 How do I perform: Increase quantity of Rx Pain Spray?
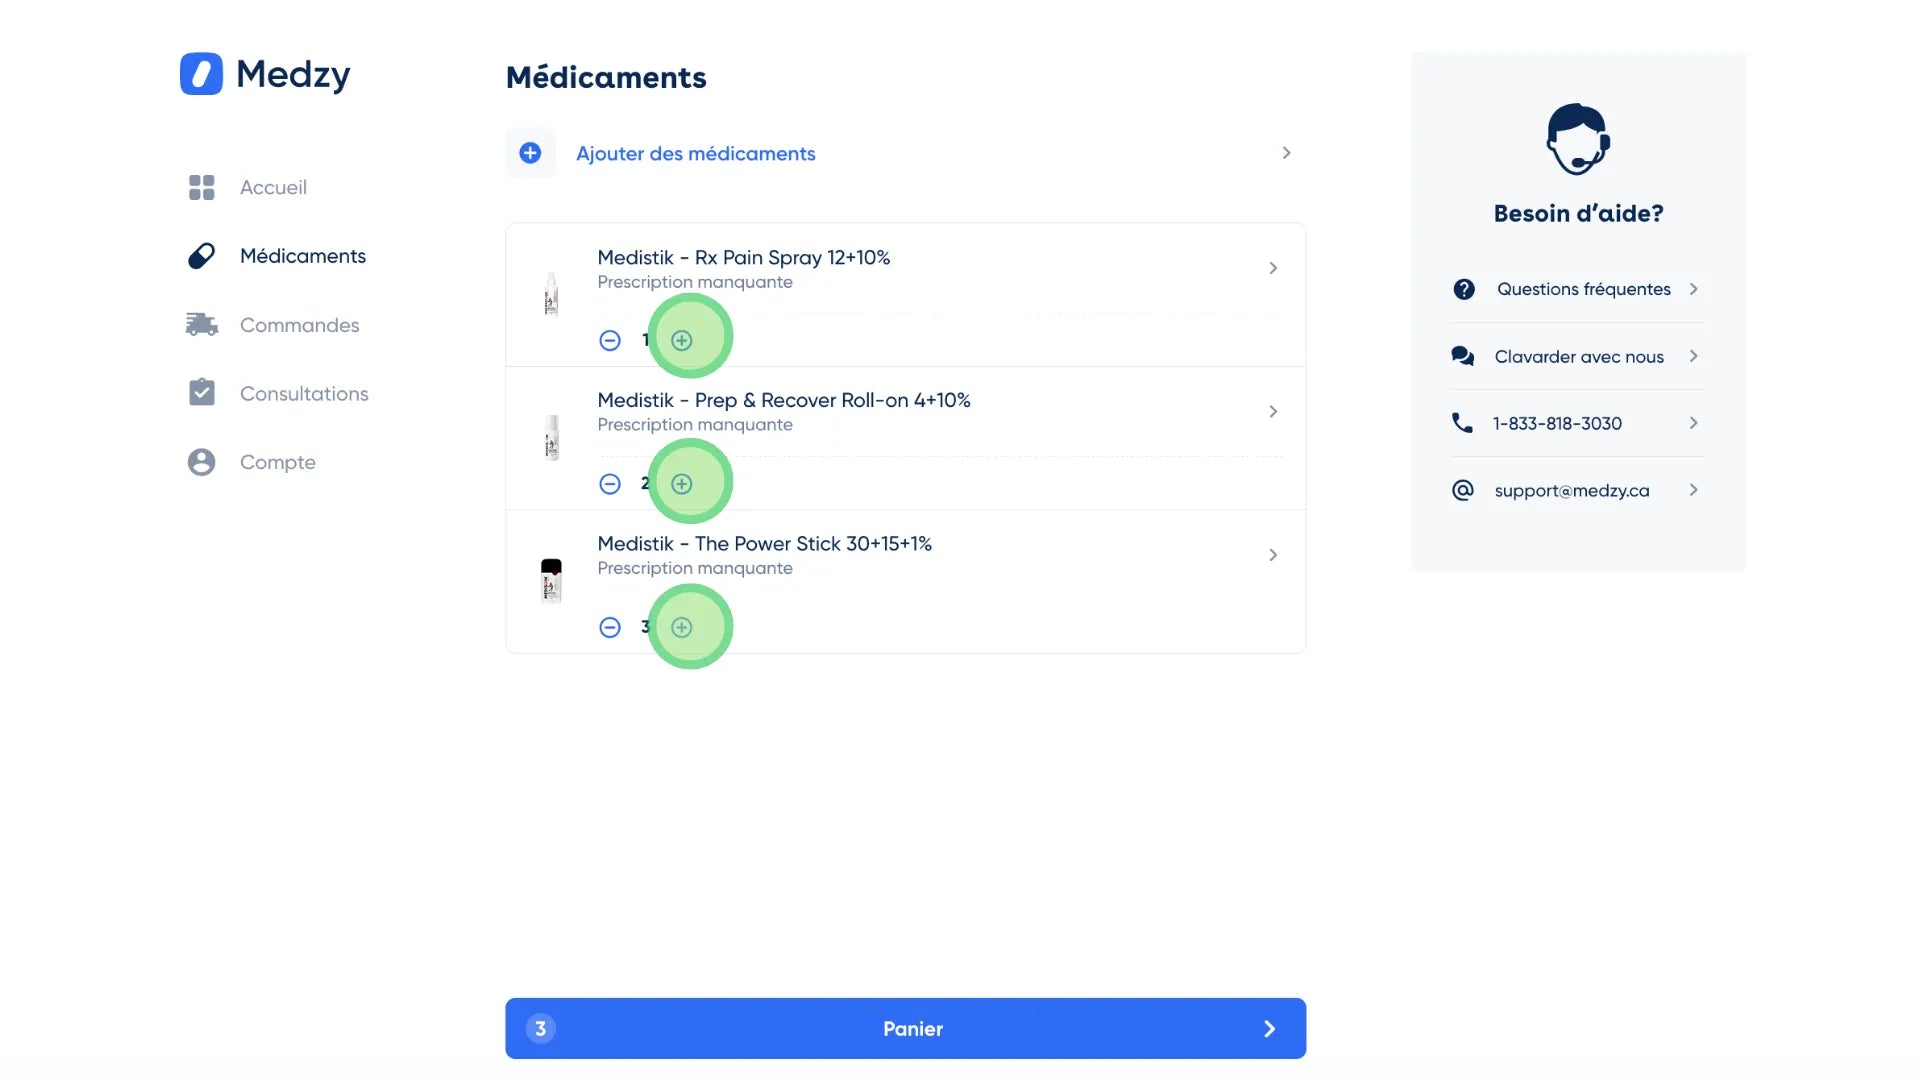tap(682, 340)
